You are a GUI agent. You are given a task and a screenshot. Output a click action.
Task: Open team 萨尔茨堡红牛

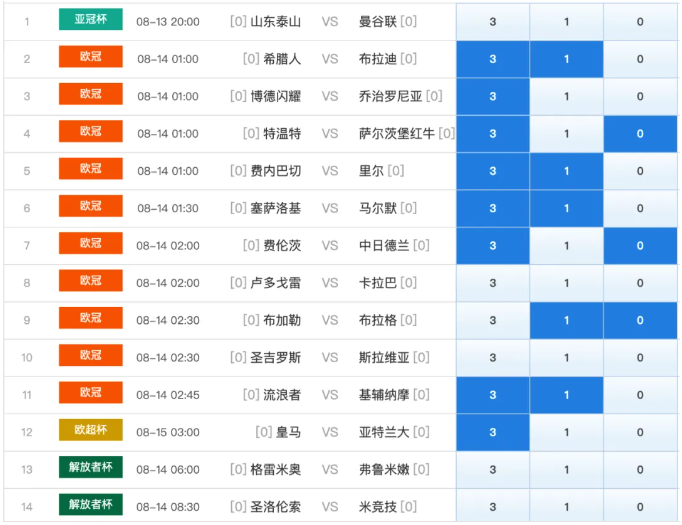click(397, 134)
